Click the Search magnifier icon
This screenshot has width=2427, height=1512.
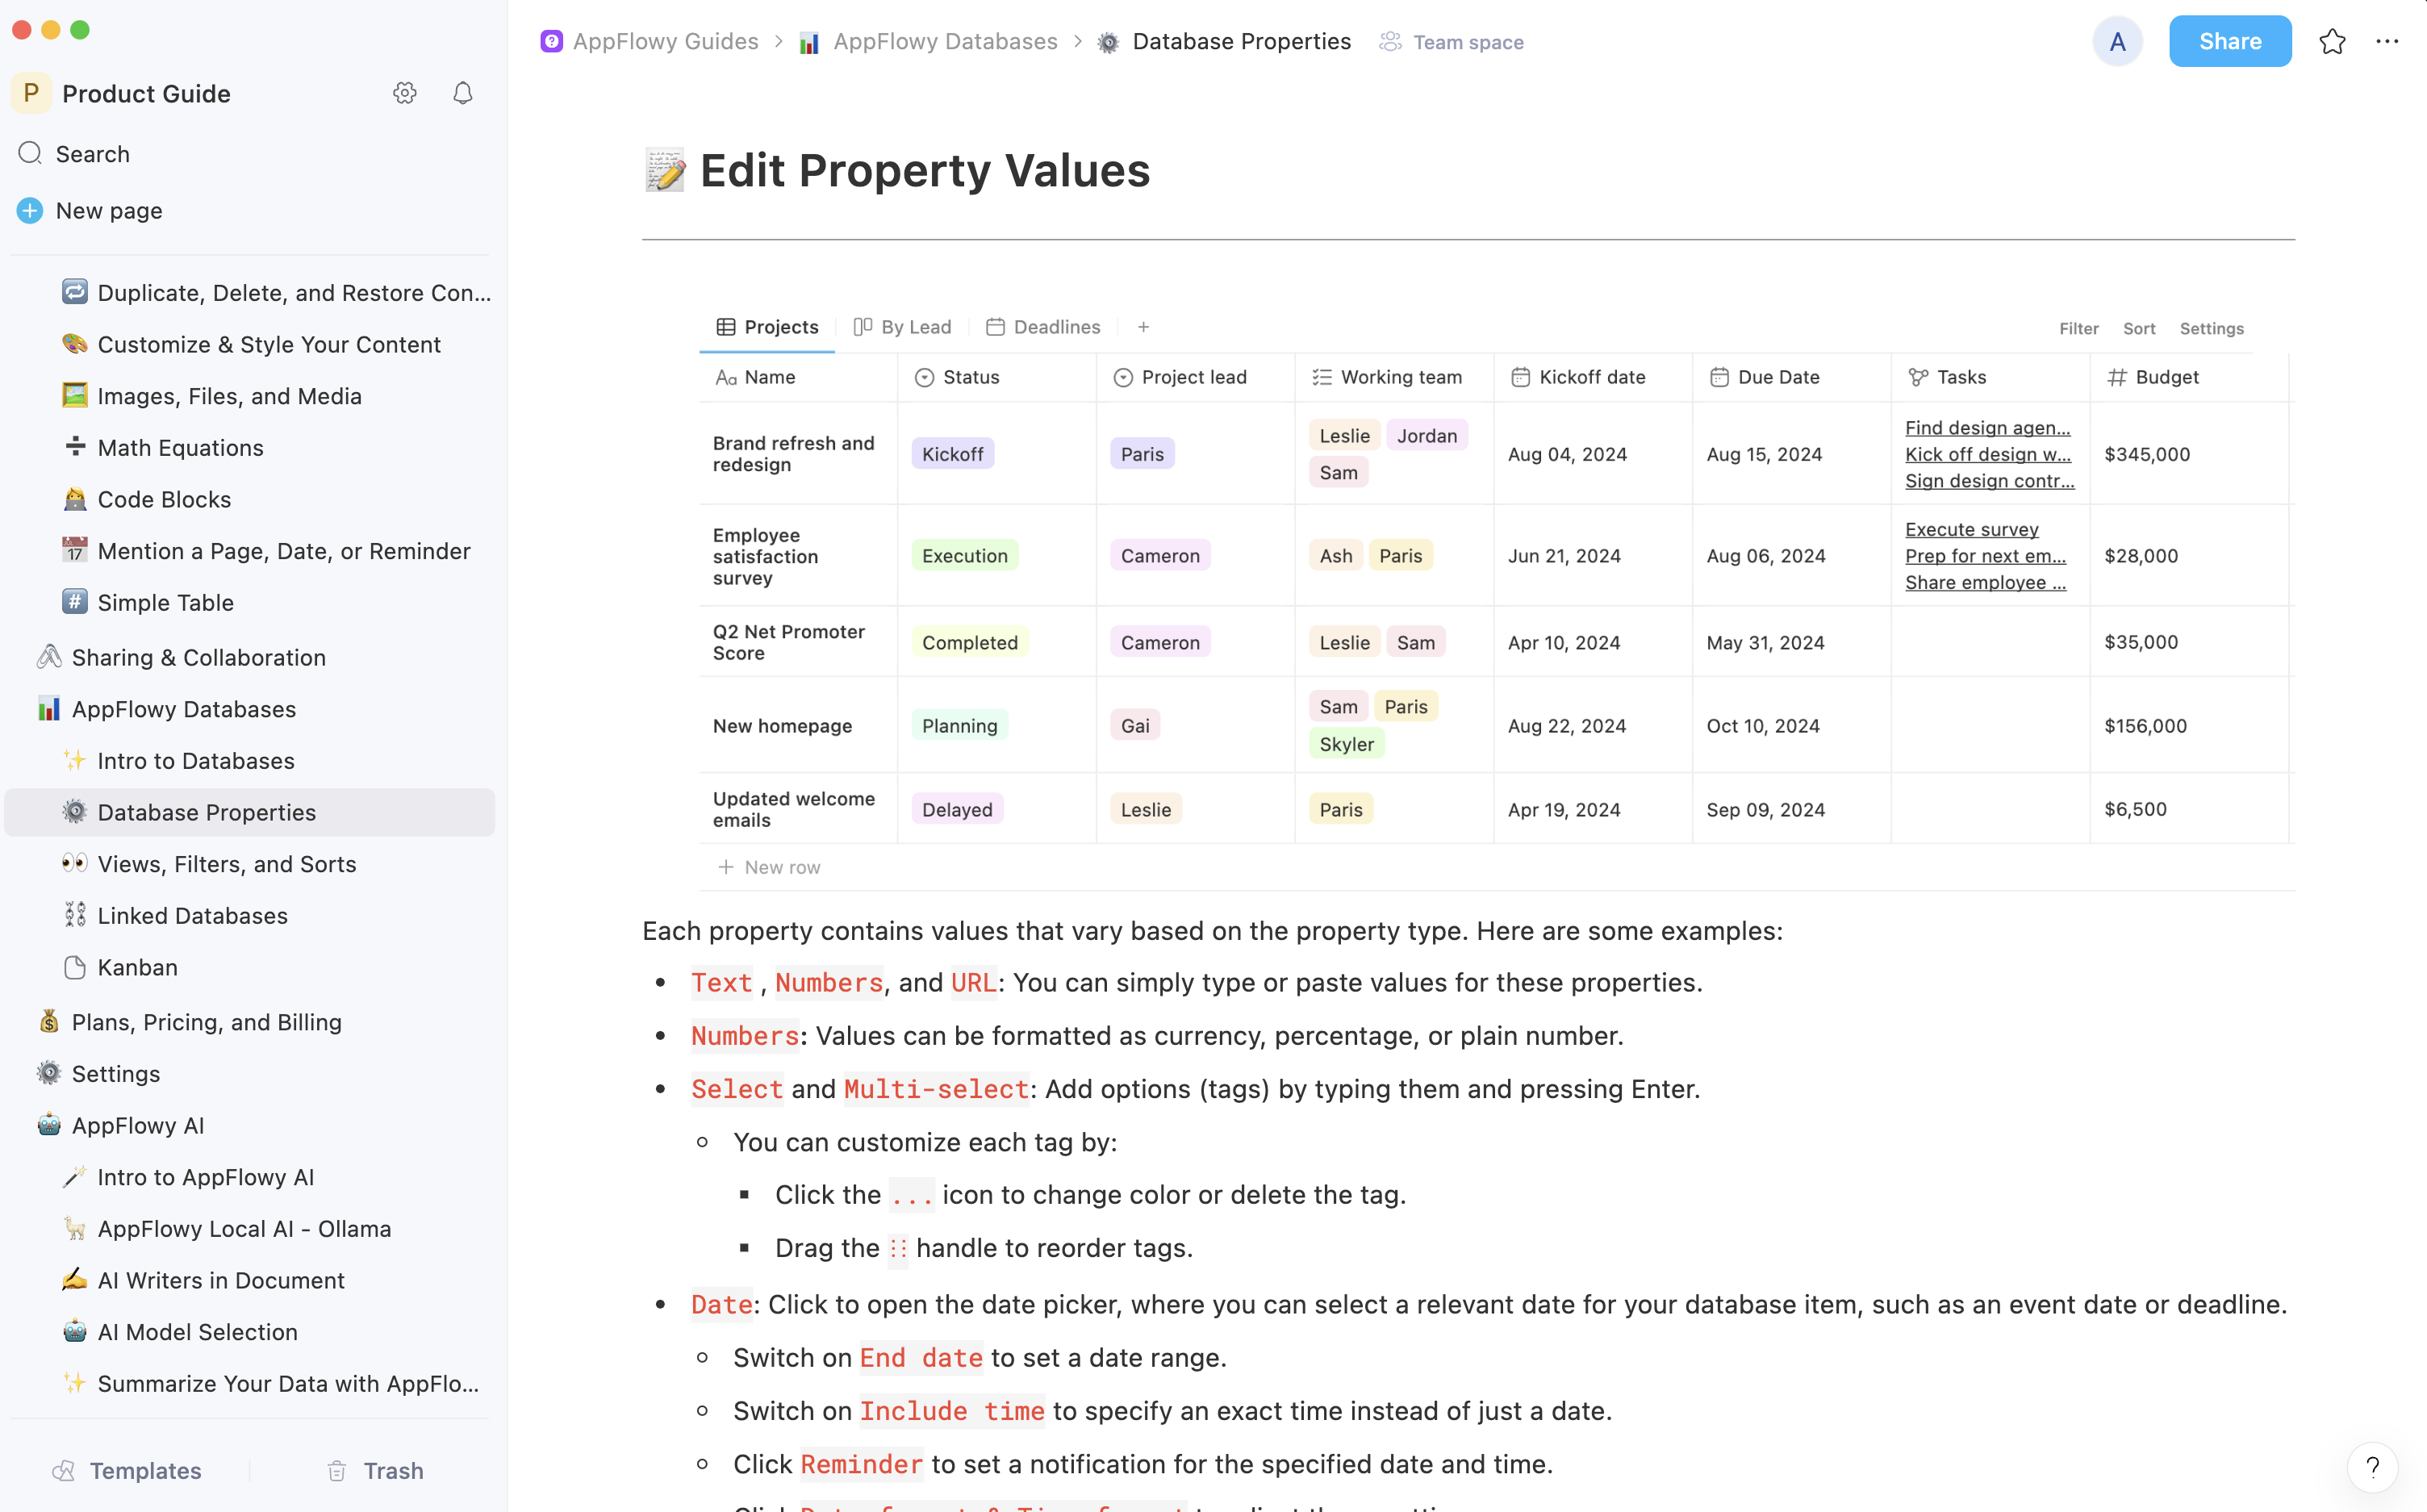(30, 153)
